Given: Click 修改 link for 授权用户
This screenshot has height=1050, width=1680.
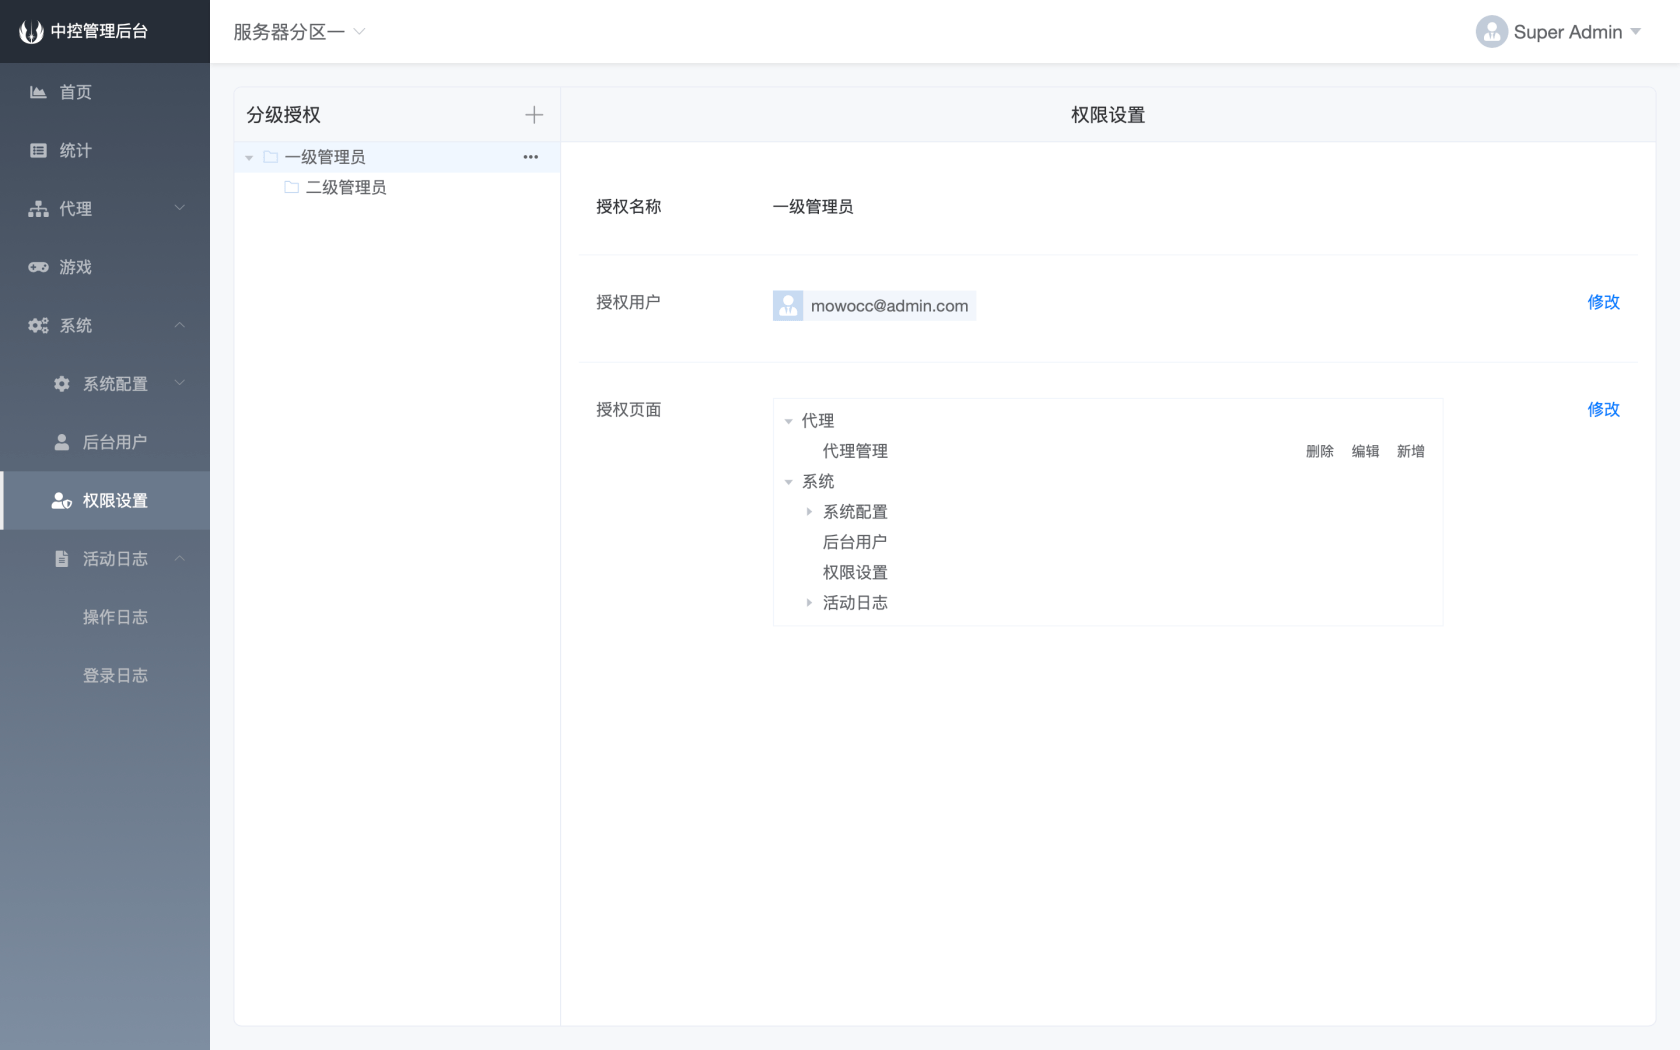Looking at the screenshot, I should click(x=1603, y=302).
